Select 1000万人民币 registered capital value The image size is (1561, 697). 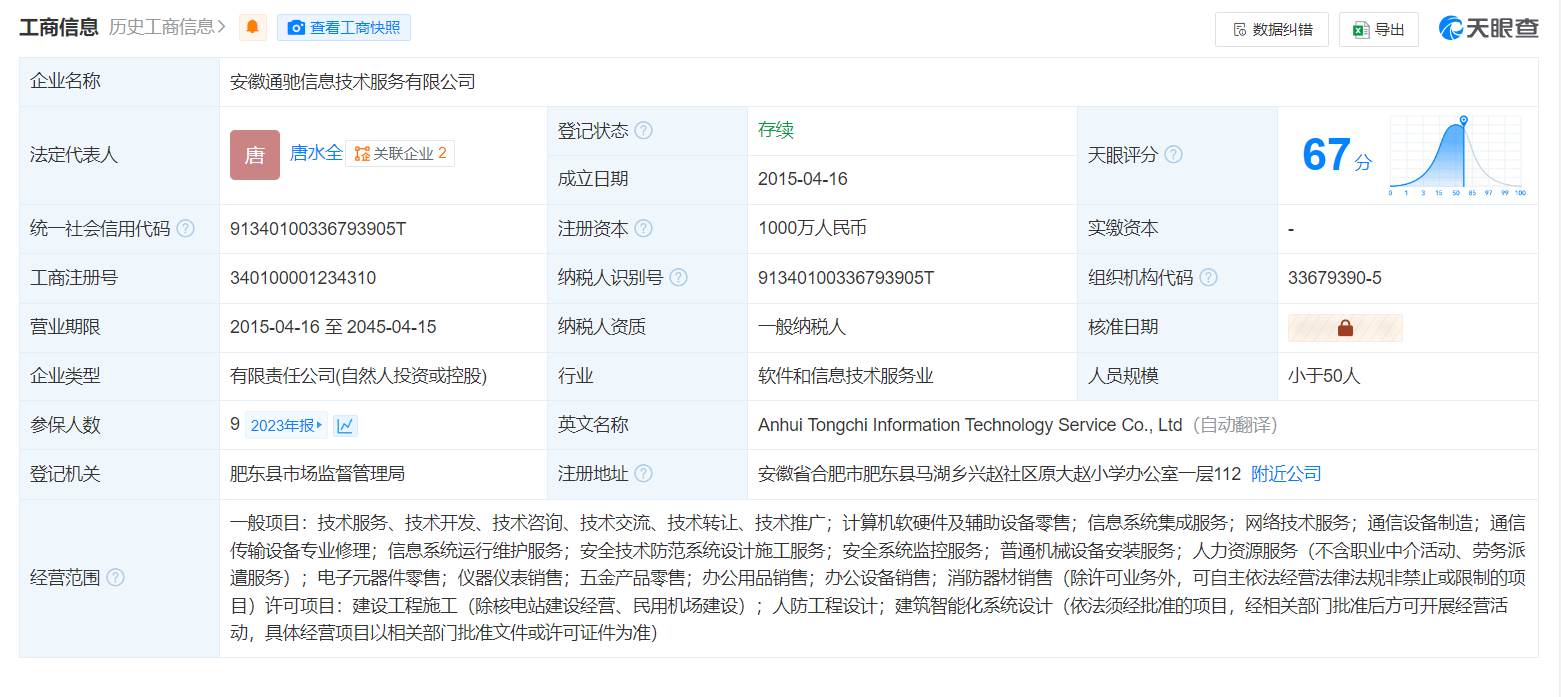click(x=812, y=228)
